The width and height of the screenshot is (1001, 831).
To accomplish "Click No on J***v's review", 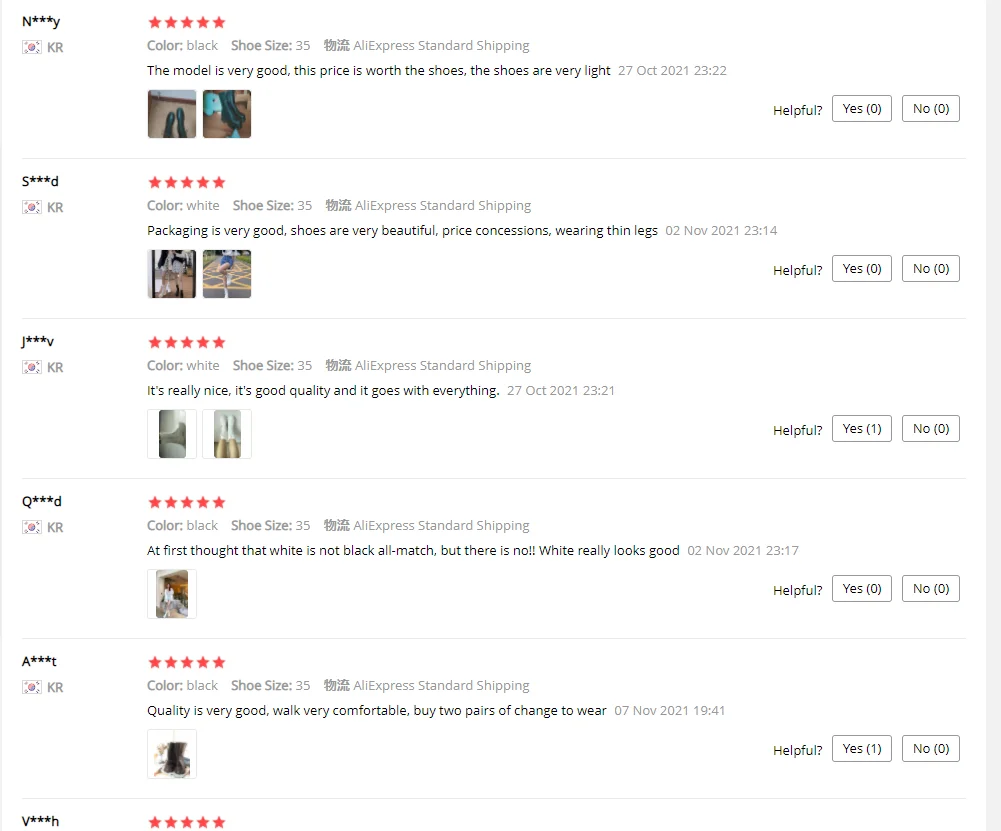I will click(x=931, y=429).
